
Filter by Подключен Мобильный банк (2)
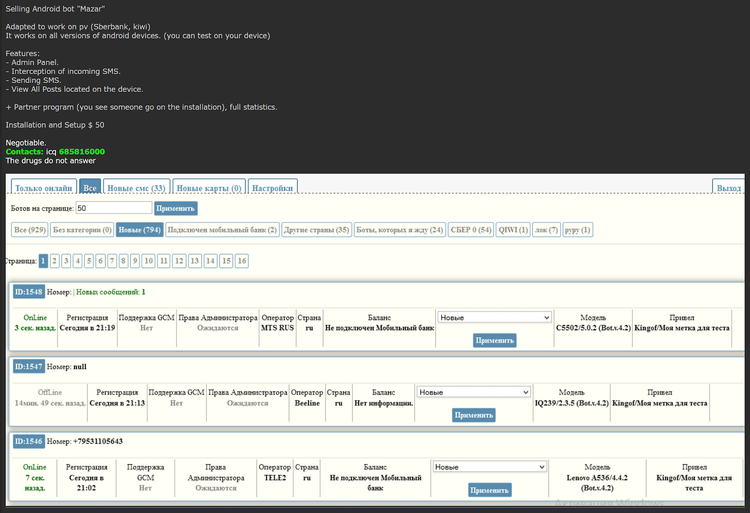pos(222,230)
